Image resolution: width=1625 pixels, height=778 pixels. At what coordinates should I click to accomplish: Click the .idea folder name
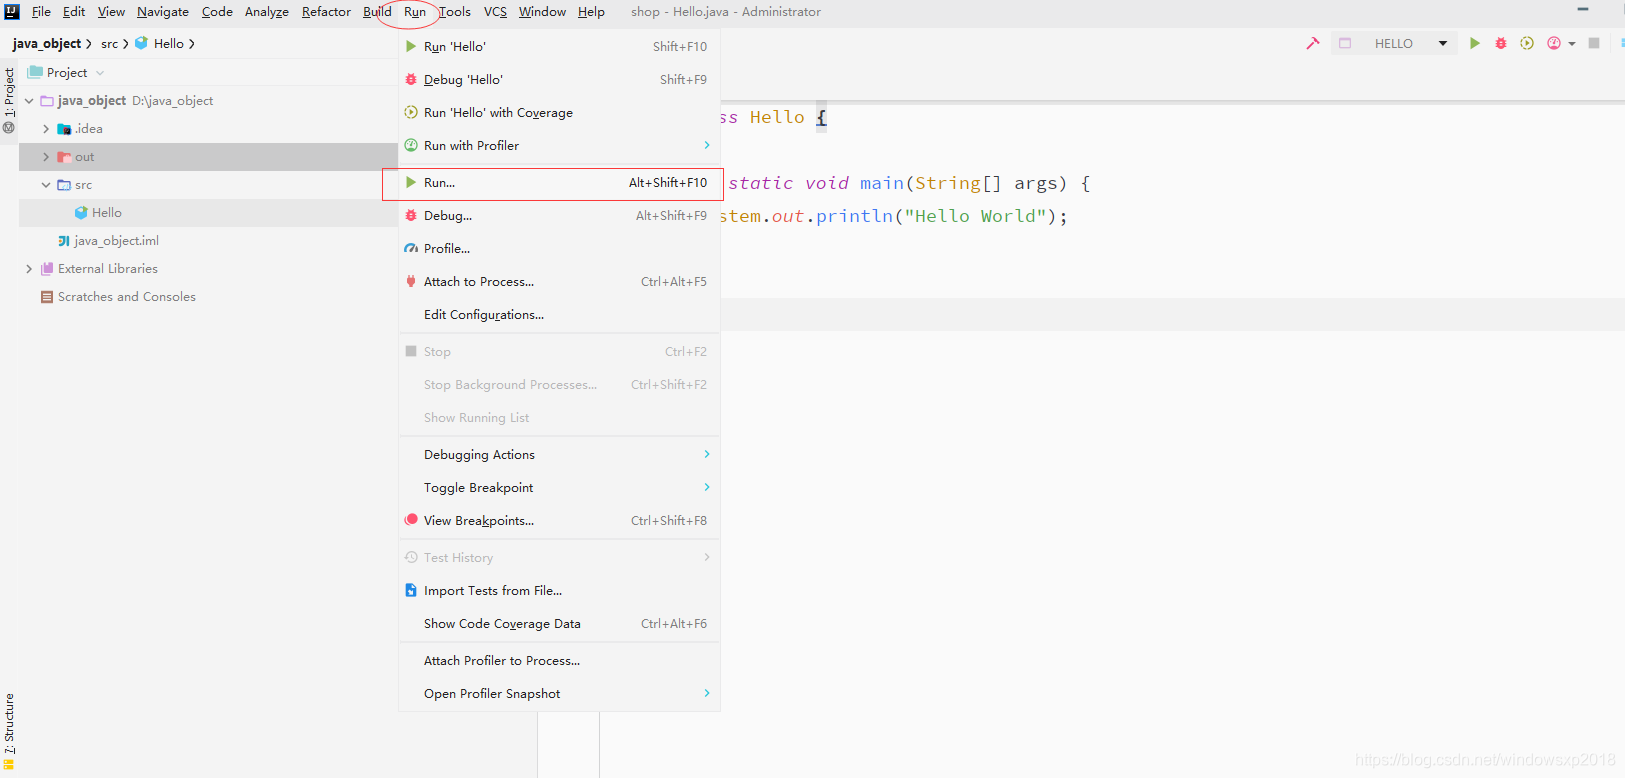coord(89,129)
